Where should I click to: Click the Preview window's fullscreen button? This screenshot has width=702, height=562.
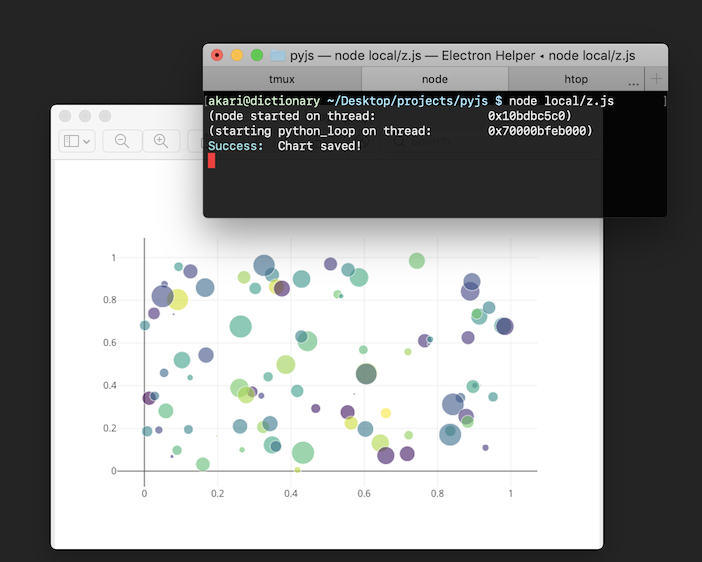coord(105,116)
